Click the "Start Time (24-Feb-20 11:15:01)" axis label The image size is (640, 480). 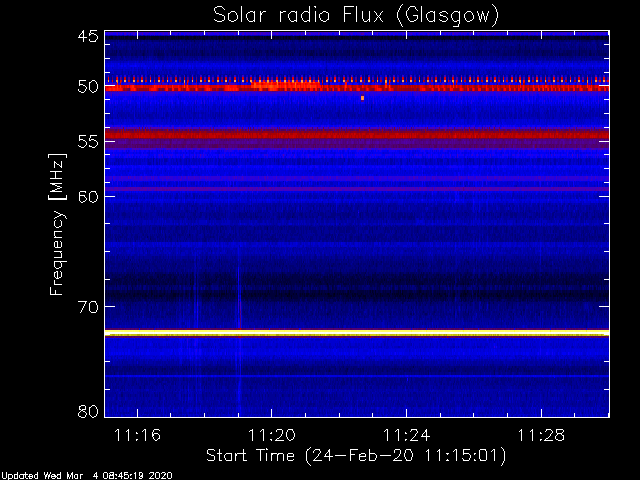pos(356,456)
